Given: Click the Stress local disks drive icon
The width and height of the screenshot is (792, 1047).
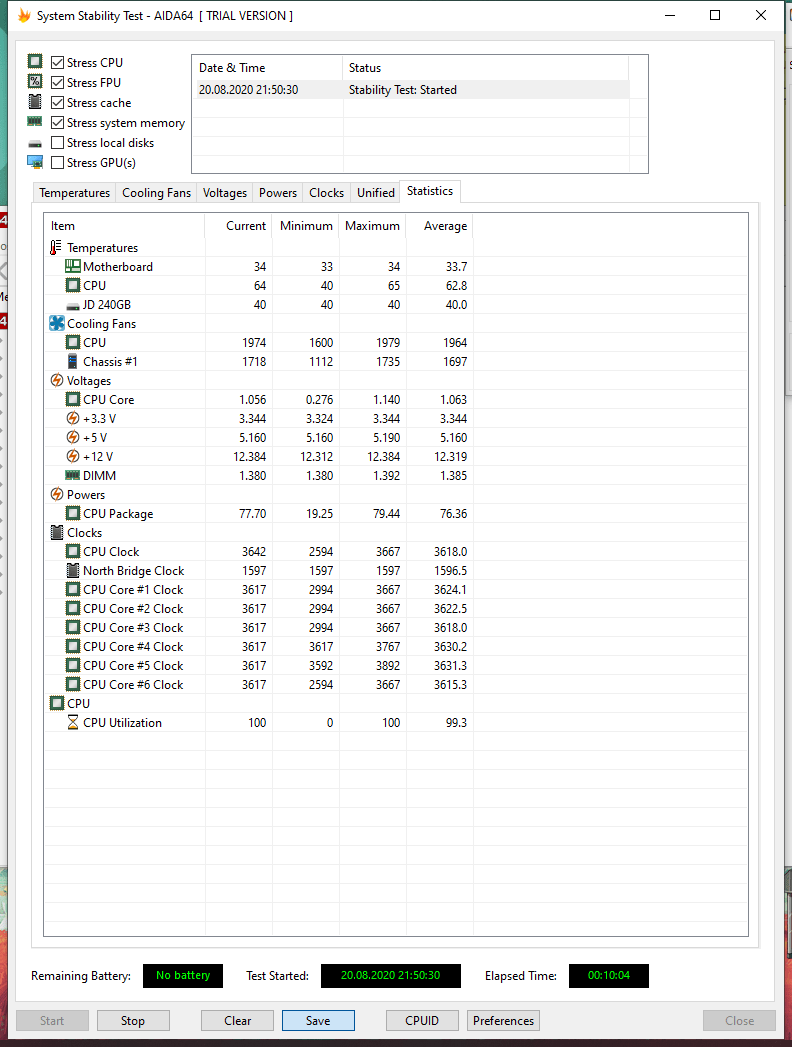Looking at the screenshot, I should (35, 144).
